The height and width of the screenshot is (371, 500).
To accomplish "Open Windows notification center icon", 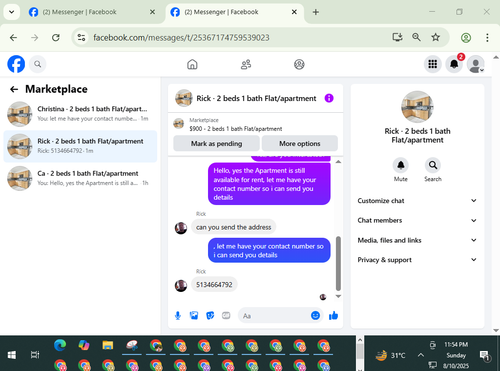I will point(484,356).
